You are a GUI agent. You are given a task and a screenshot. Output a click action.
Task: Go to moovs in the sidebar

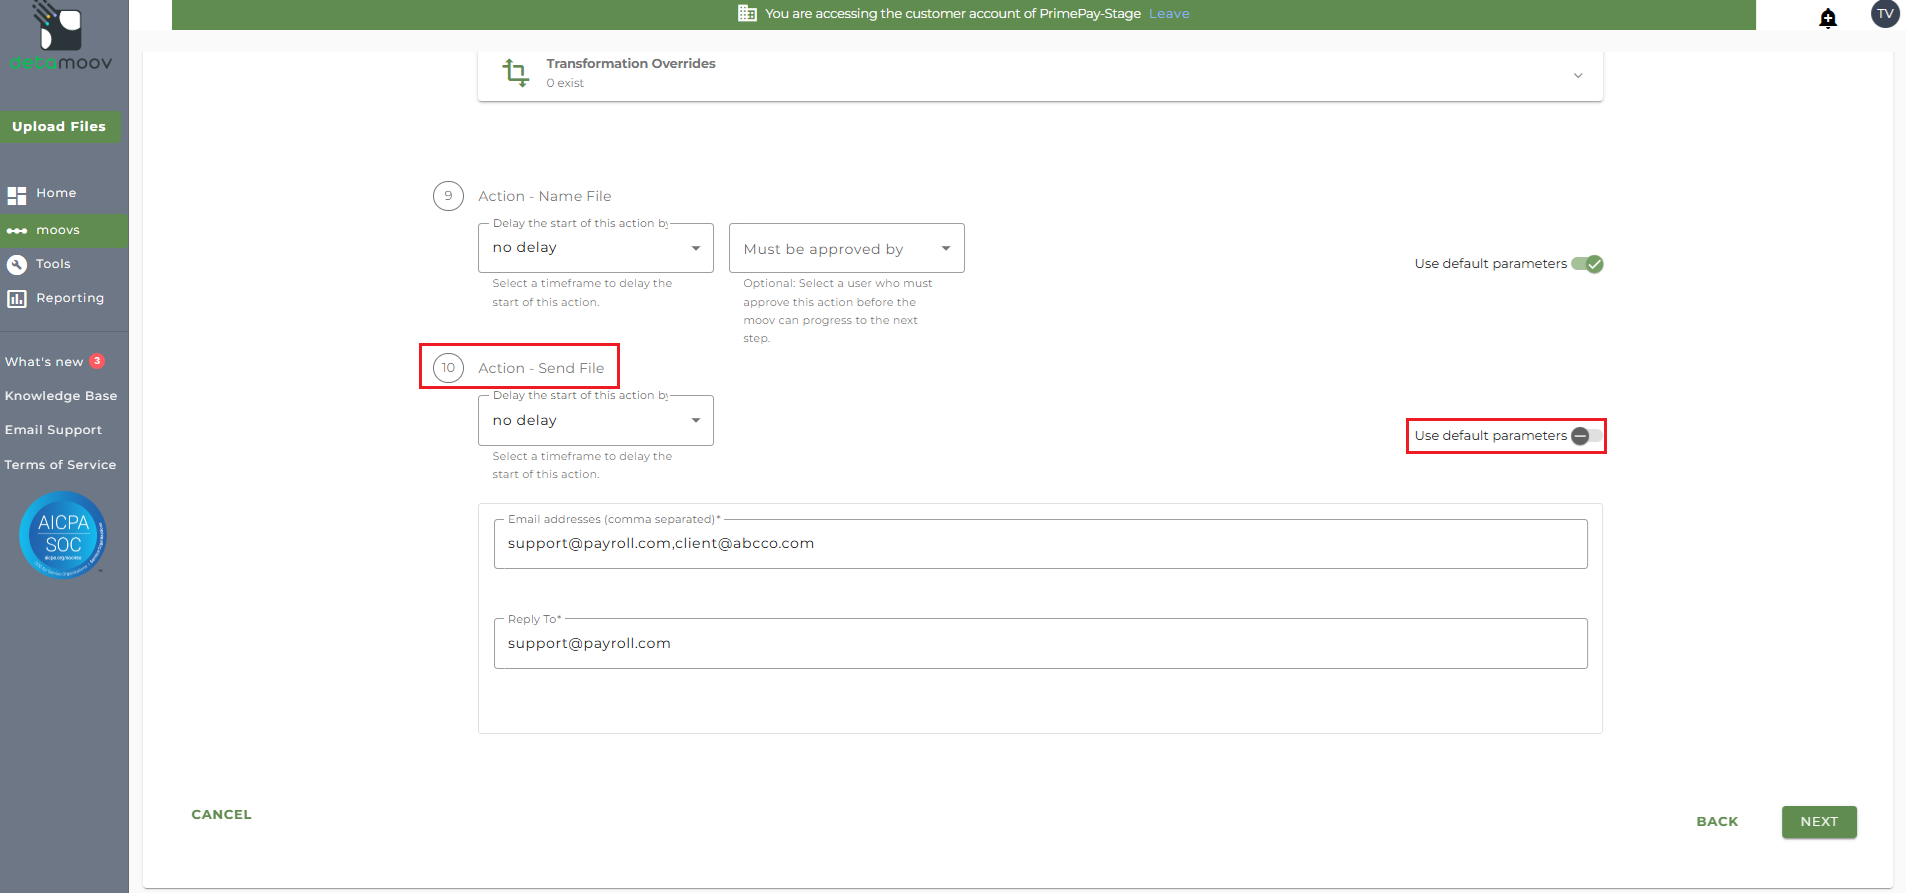[58, 230]
